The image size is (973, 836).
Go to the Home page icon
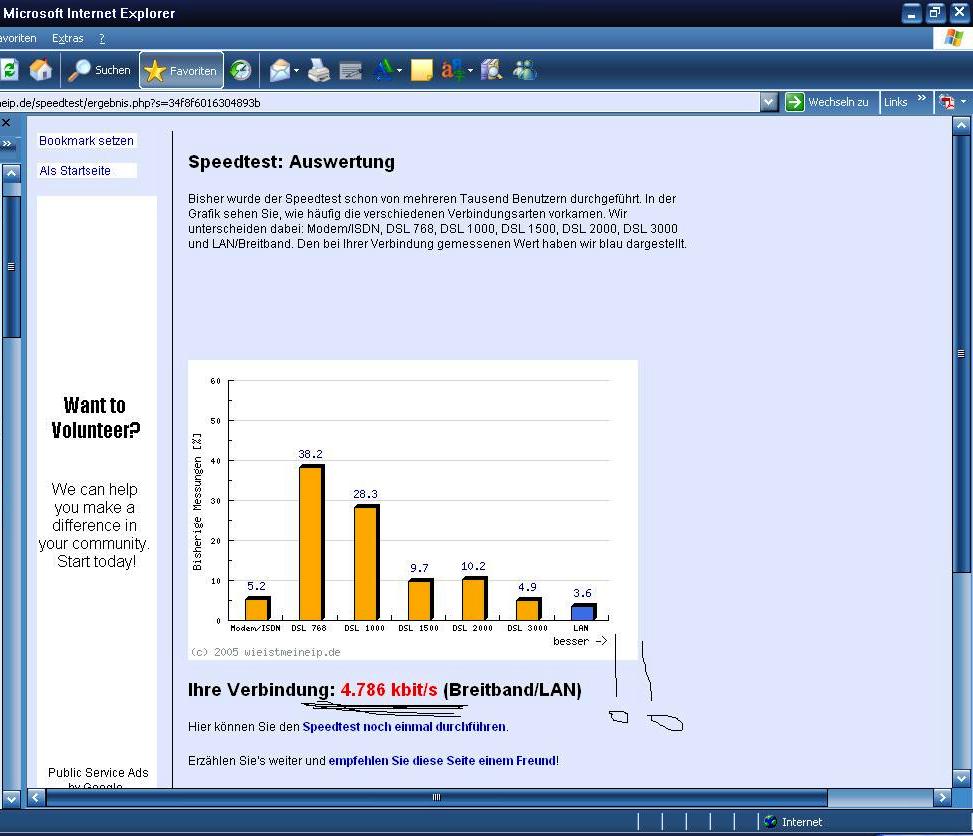[41, 70]
